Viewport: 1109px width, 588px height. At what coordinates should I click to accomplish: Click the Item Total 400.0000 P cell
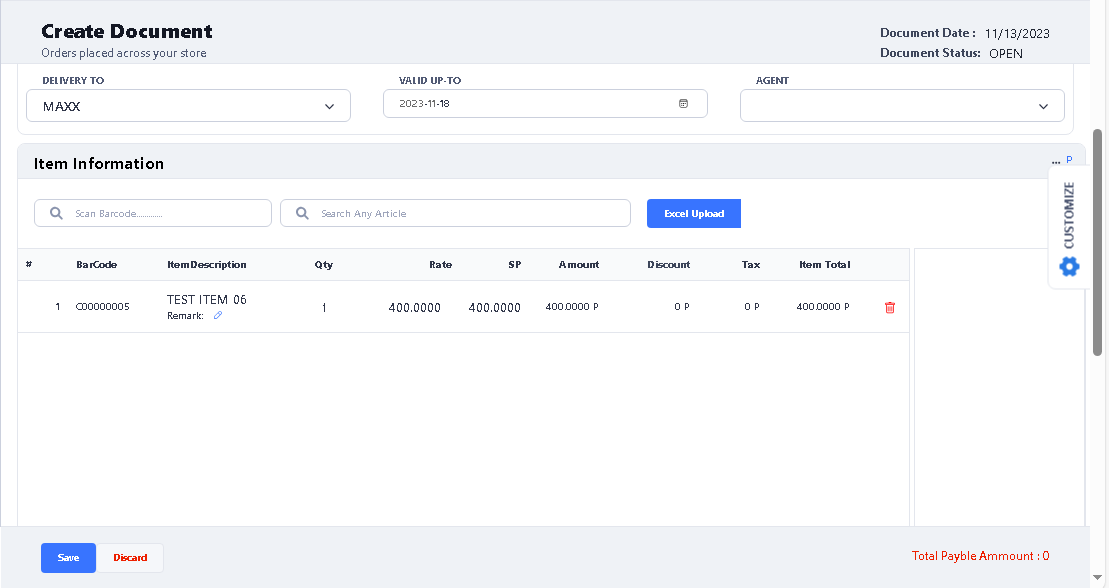coord(823,306)
